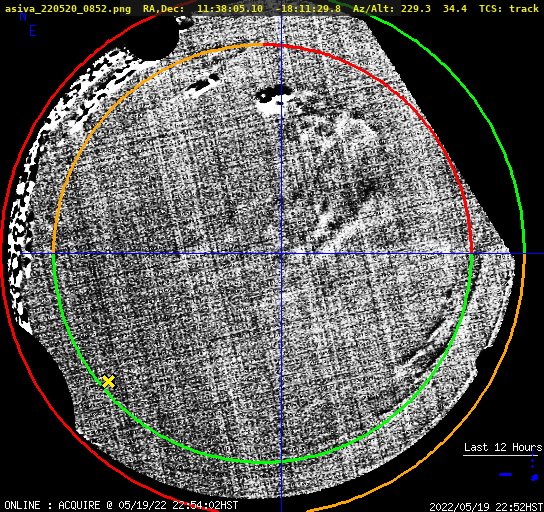Click the RA value 11:38:05.10
Image resolution: width=544 pixels, height=512 pixels.
point(230,8)
